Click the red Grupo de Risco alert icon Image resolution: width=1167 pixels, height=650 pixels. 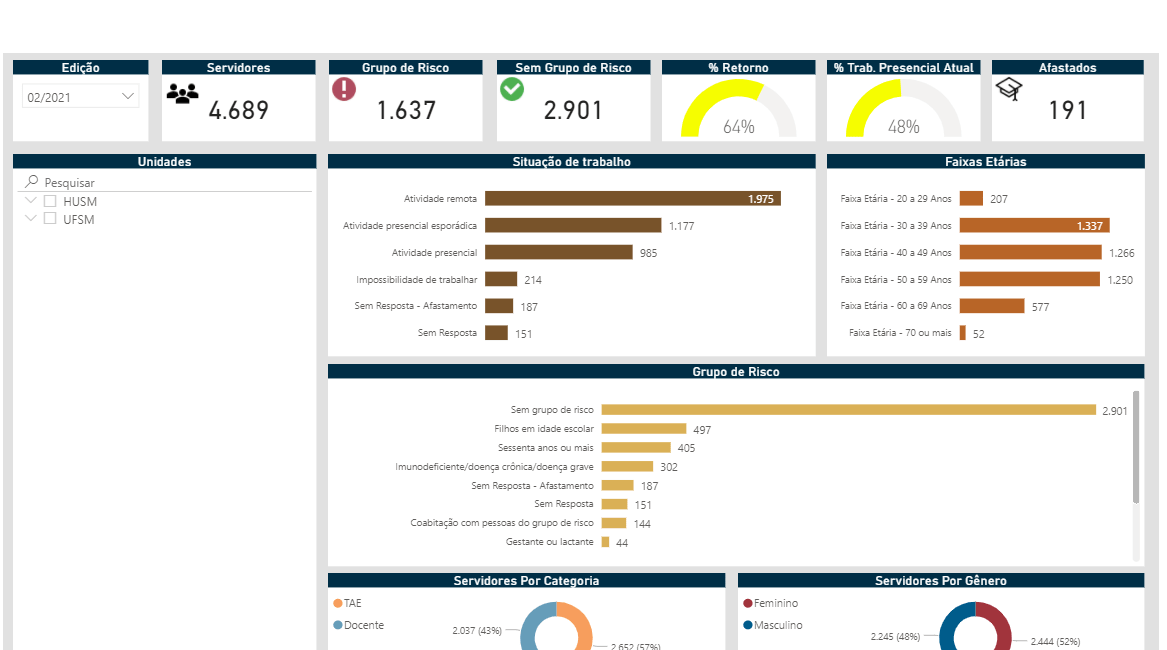click(x=344, y=89)
